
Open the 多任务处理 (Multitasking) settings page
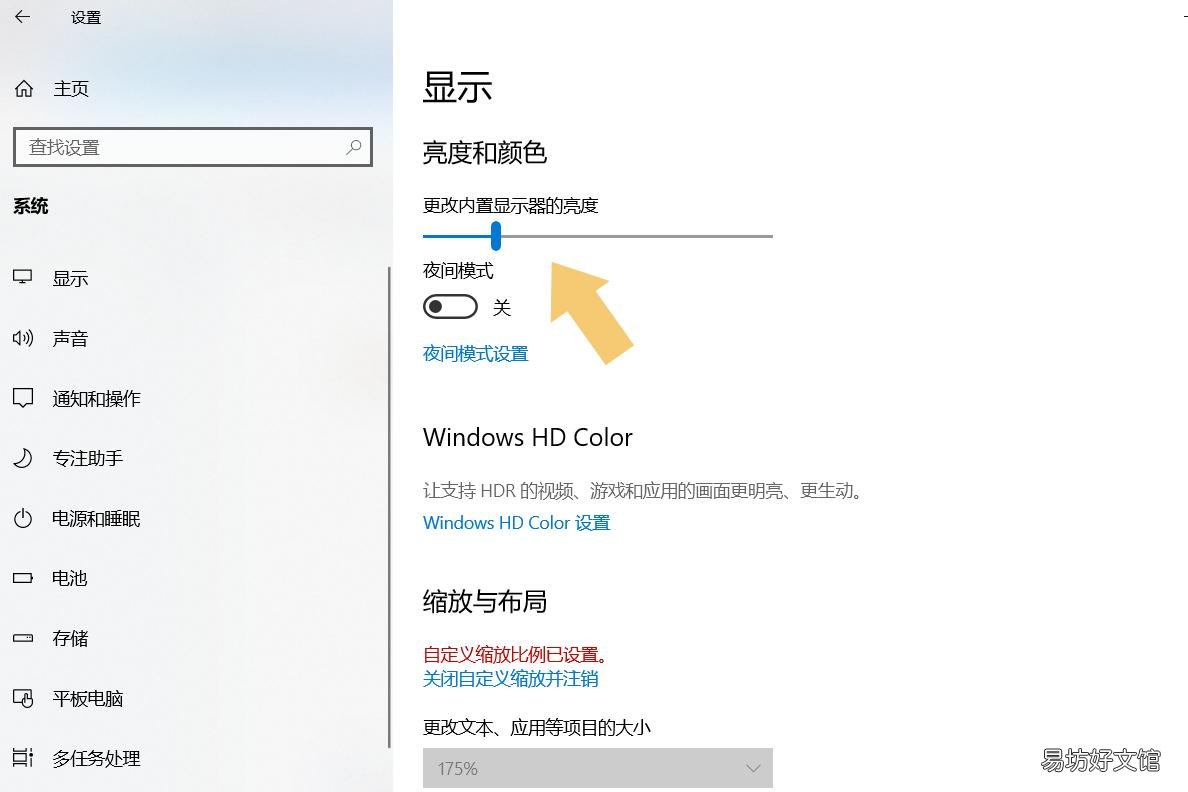[96, 758]
